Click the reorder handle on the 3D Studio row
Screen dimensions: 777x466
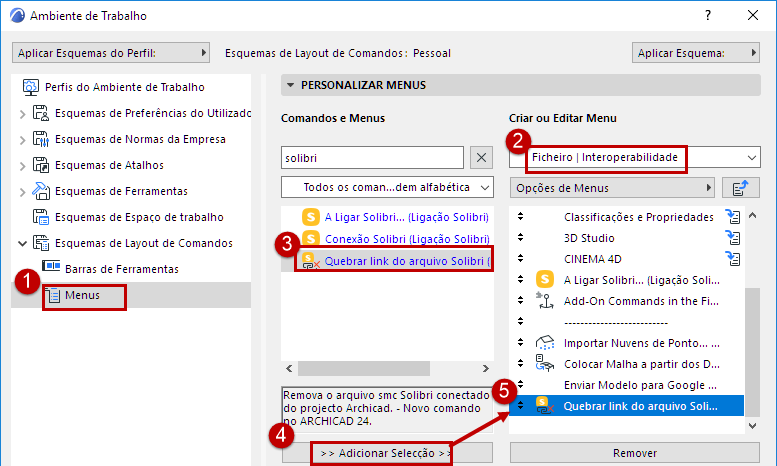[x=520, y=237]
